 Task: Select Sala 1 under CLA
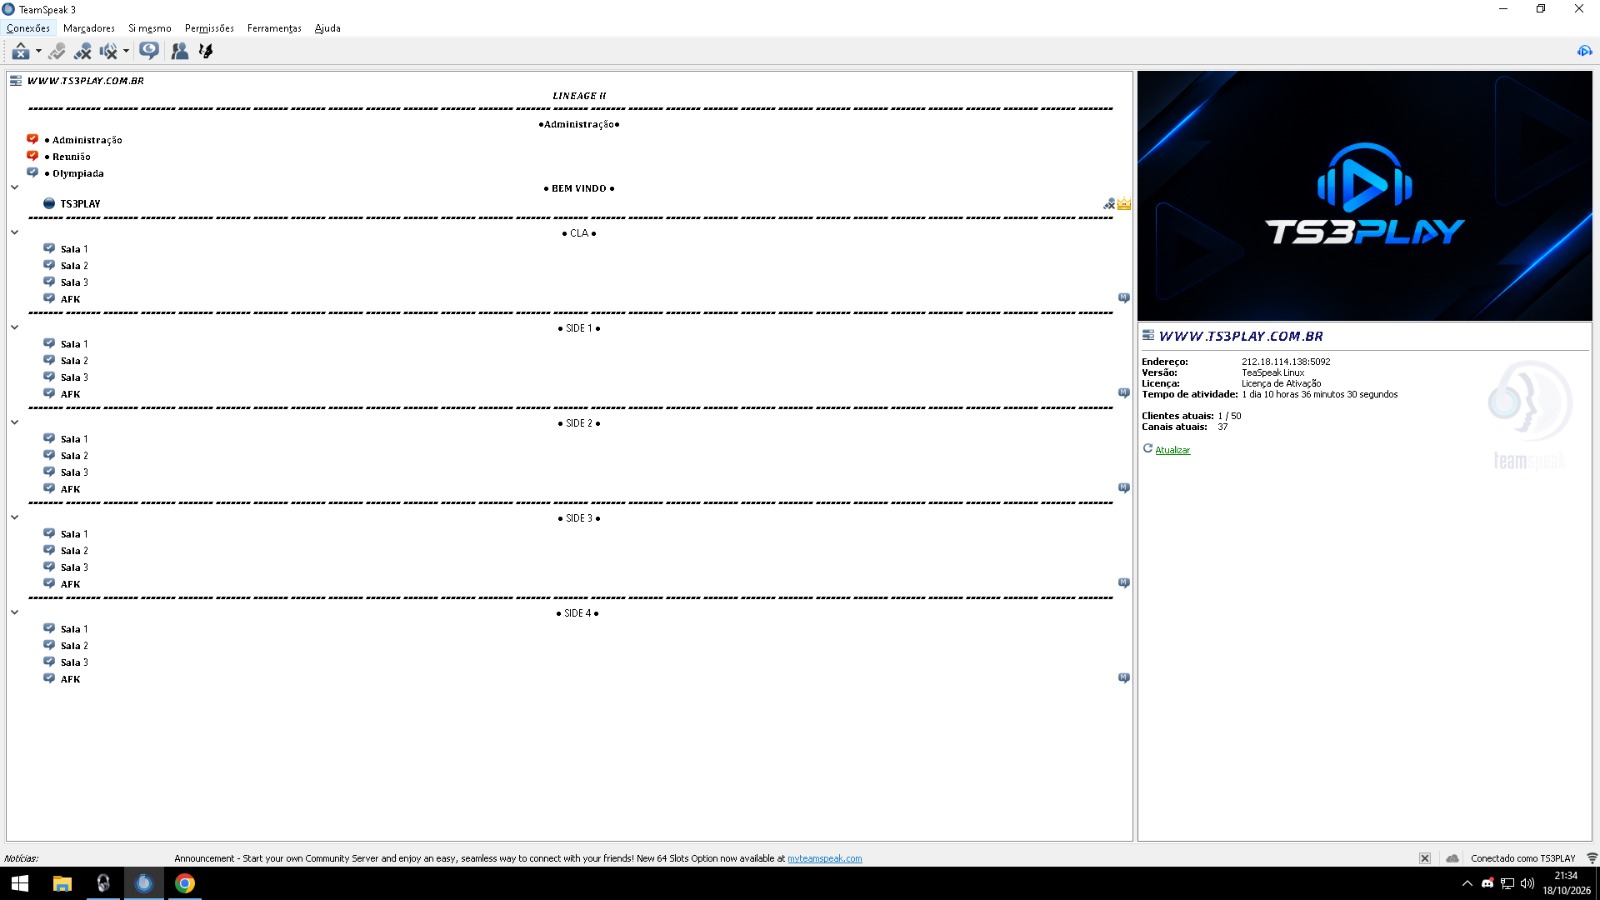coord(74,250)
